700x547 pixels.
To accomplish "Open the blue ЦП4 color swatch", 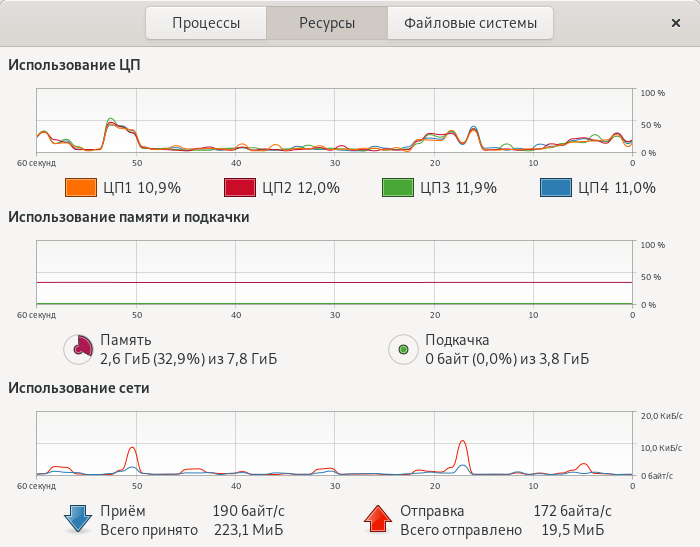I will 556,187.
